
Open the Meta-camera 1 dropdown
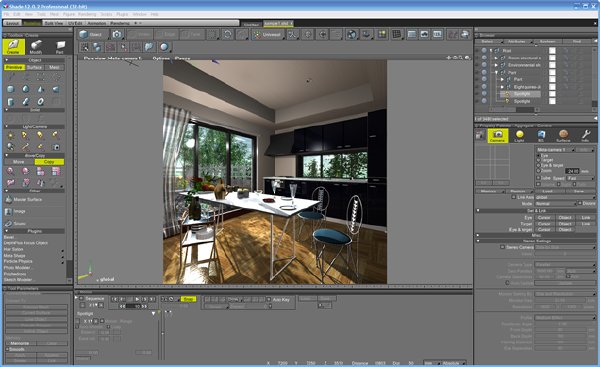tap(555, 150)
